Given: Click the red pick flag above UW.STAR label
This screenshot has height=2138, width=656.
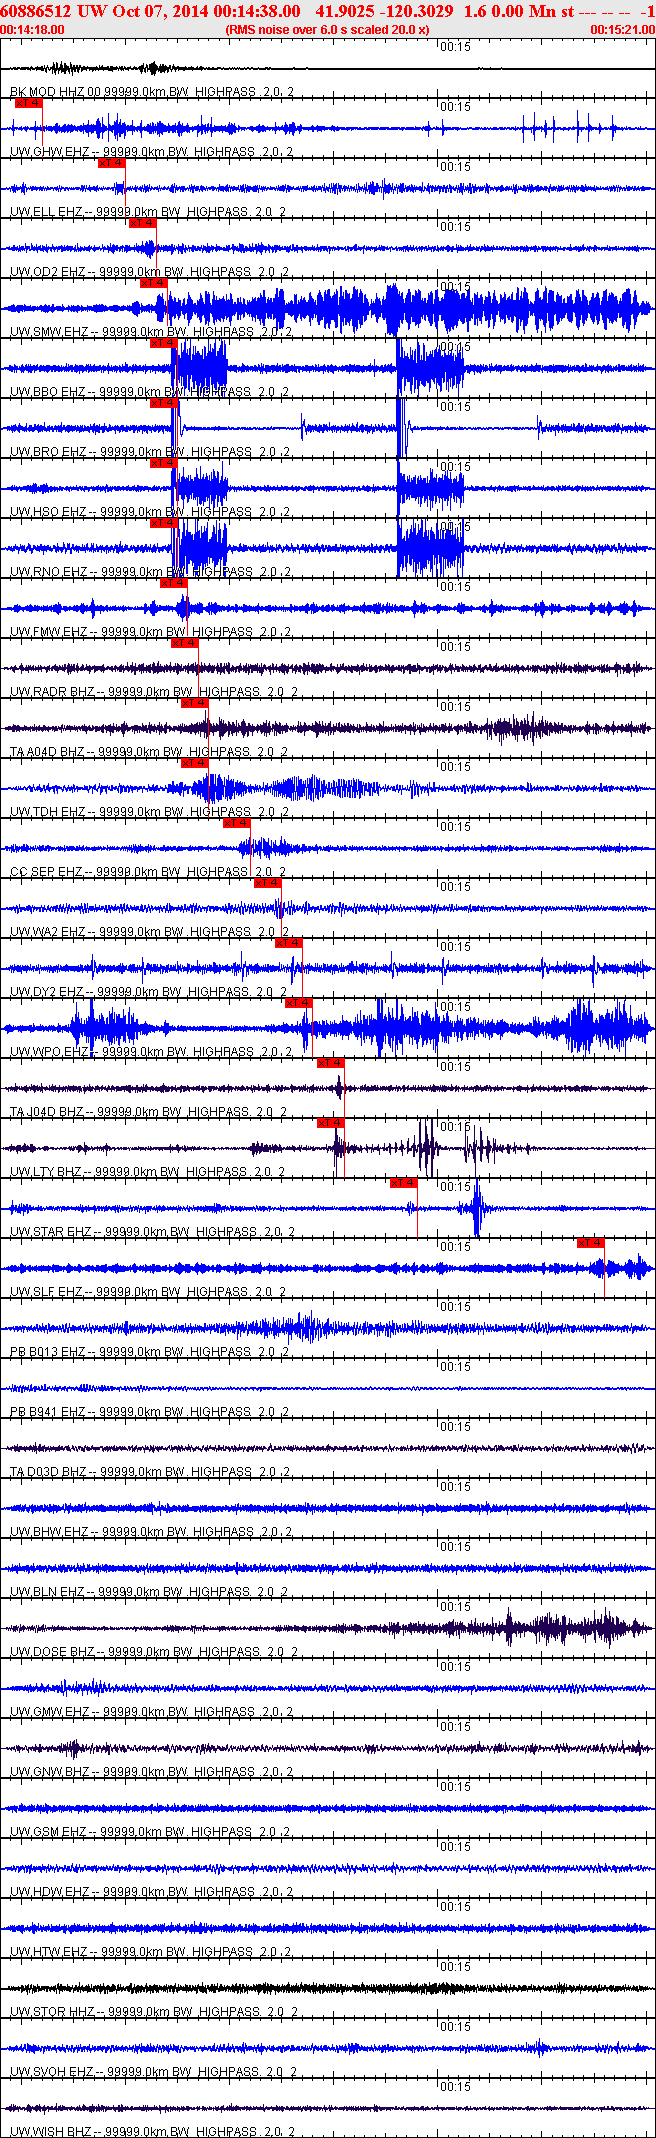Looking at the screenshot, I should (403, 1182).
